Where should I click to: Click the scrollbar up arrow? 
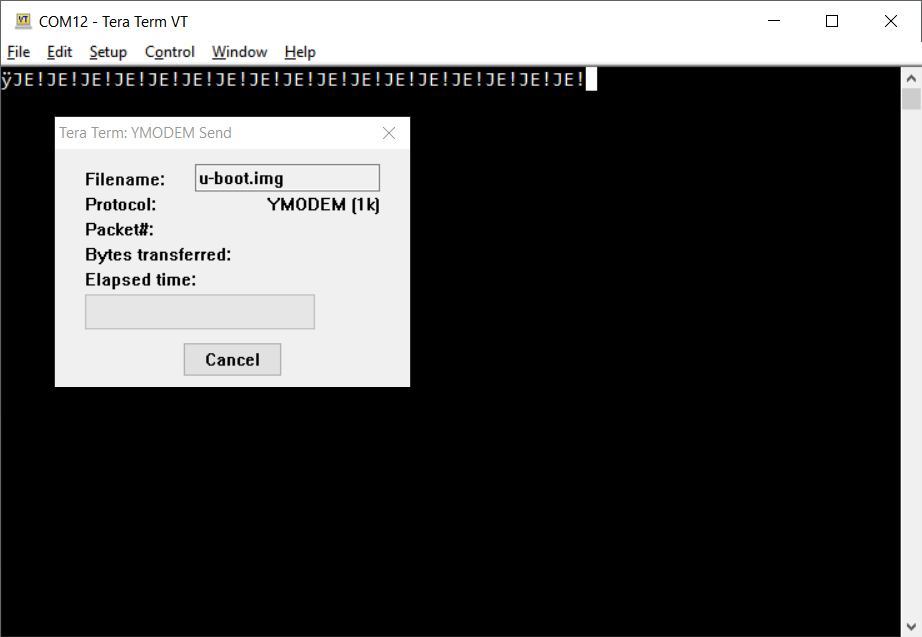[x=911, y=78]
